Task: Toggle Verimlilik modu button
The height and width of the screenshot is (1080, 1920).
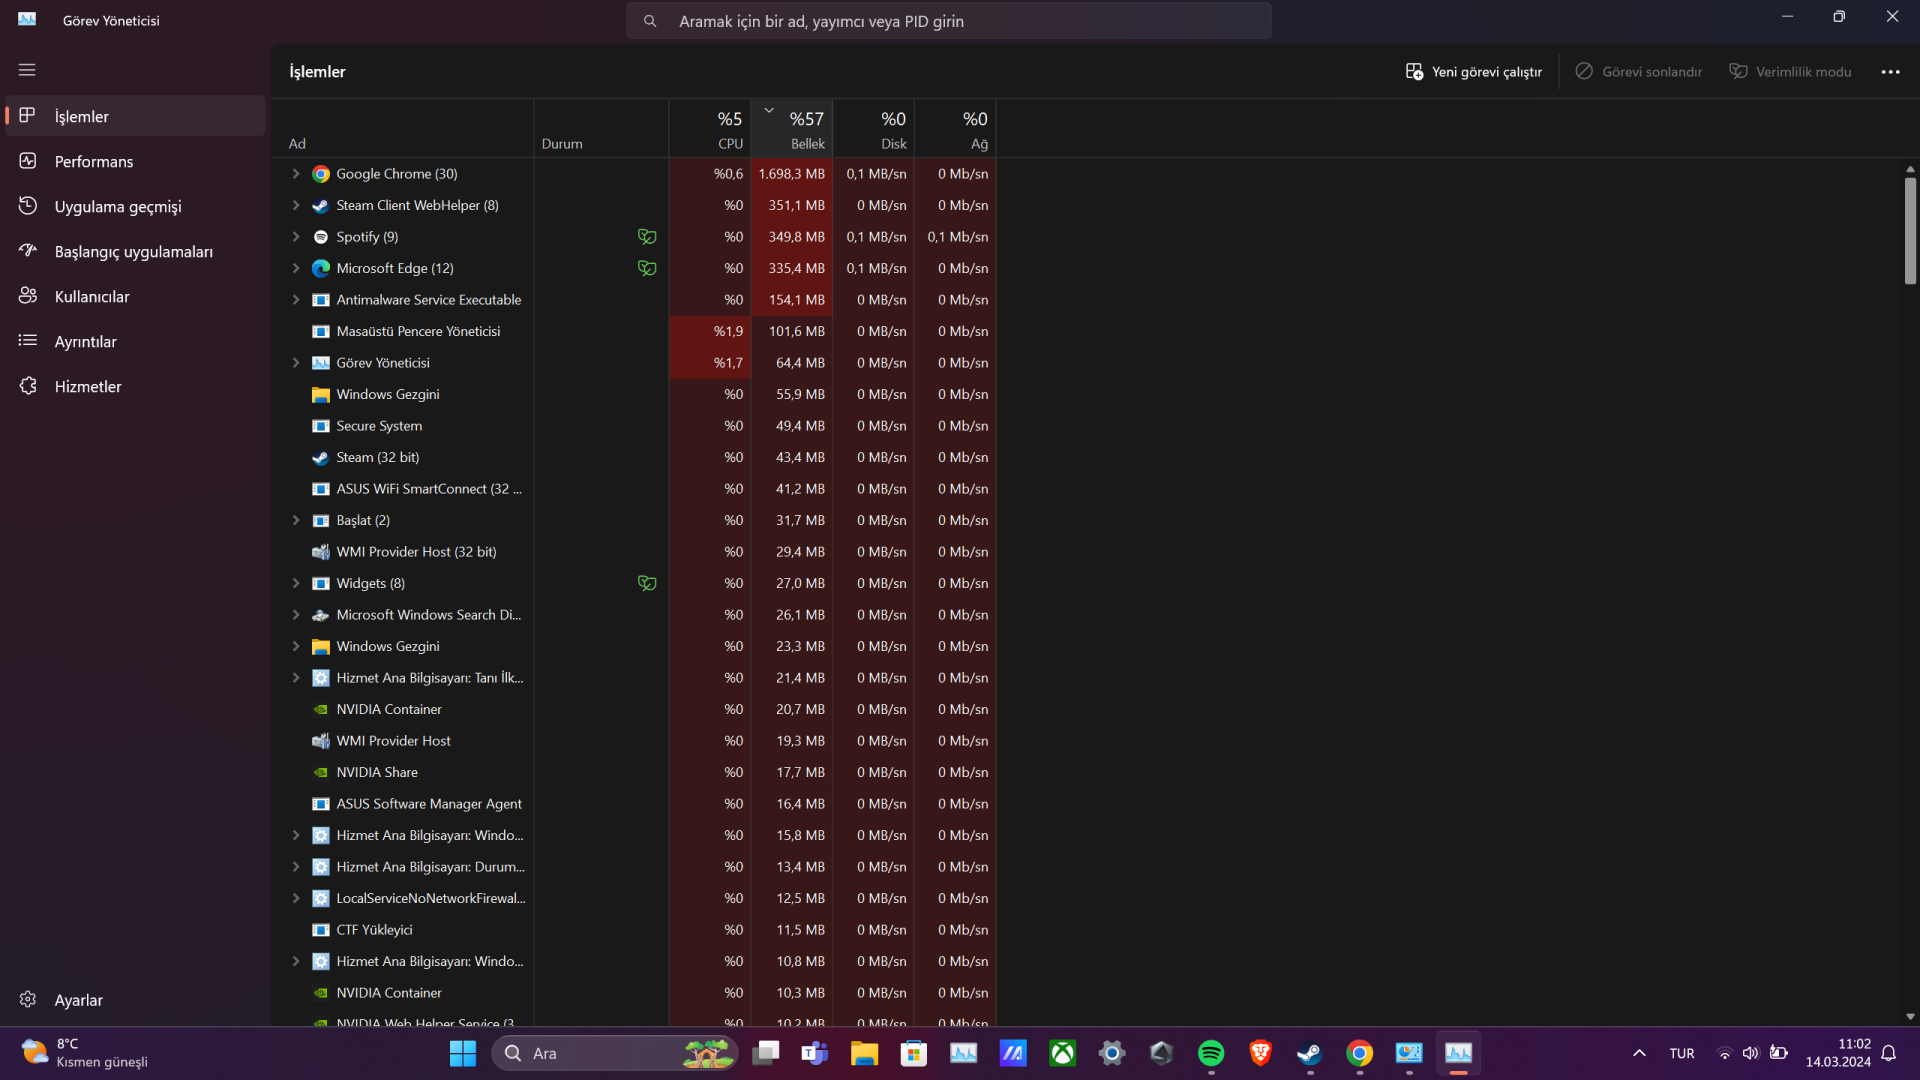Action: coord(1790,72)
